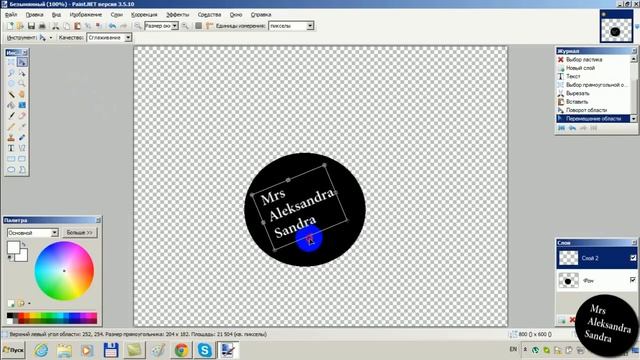Select the Rectangle shape tool

pos(11,158)
